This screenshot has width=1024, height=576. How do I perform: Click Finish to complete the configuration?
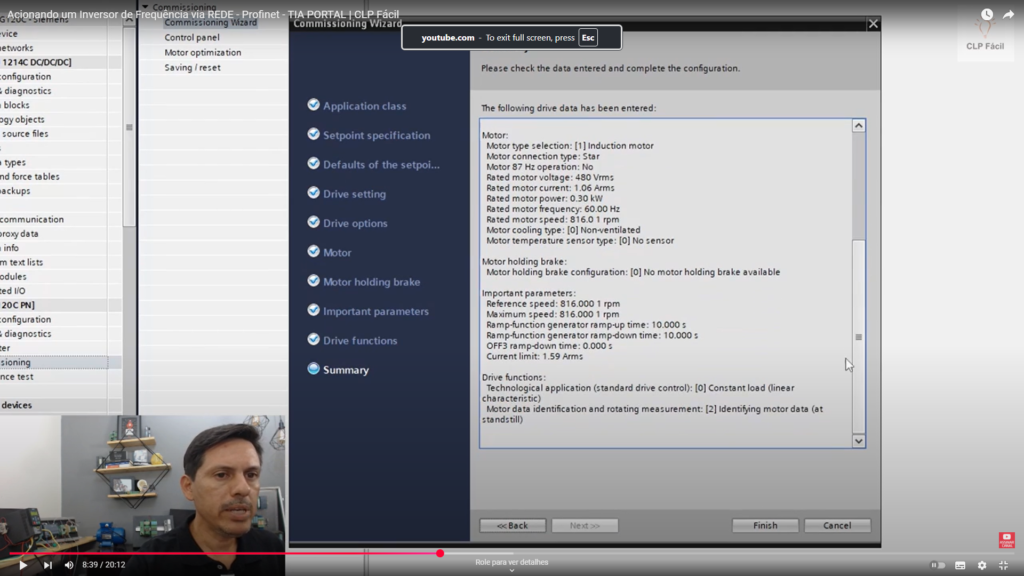[765, 526]
